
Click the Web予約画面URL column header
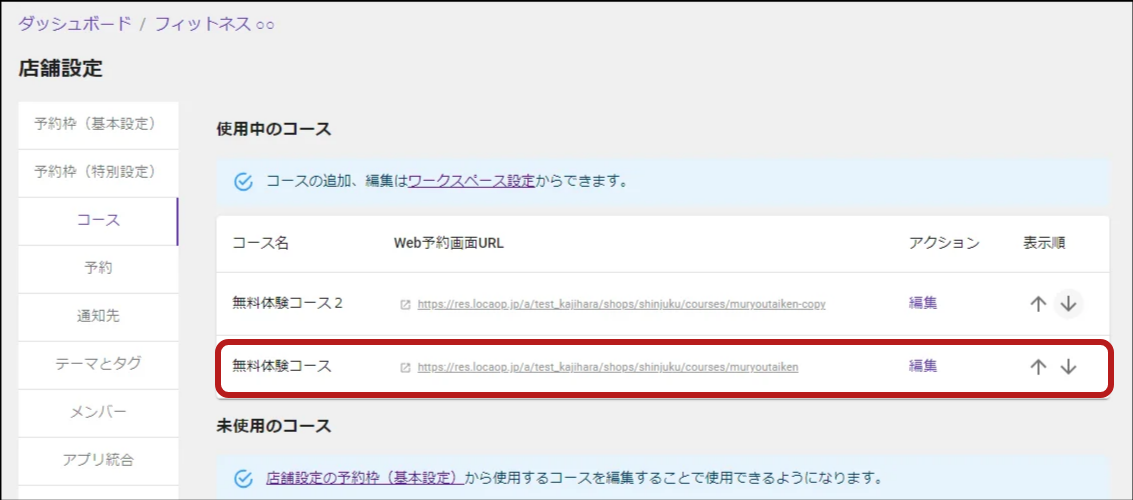[x=448, y=243]
